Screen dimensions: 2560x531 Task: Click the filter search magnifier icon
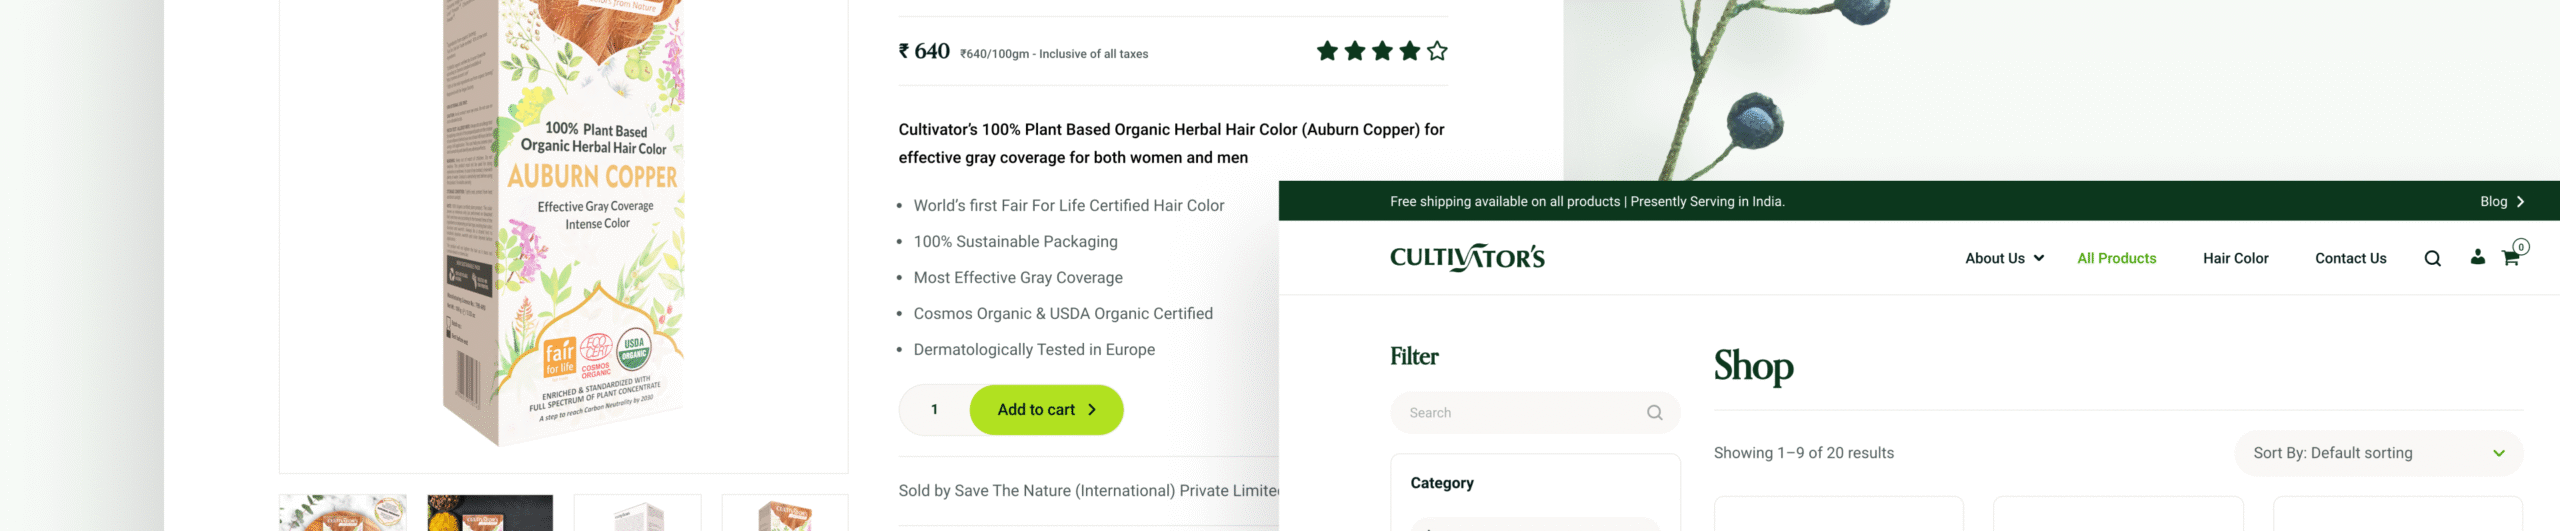[x=1654, y=413]
